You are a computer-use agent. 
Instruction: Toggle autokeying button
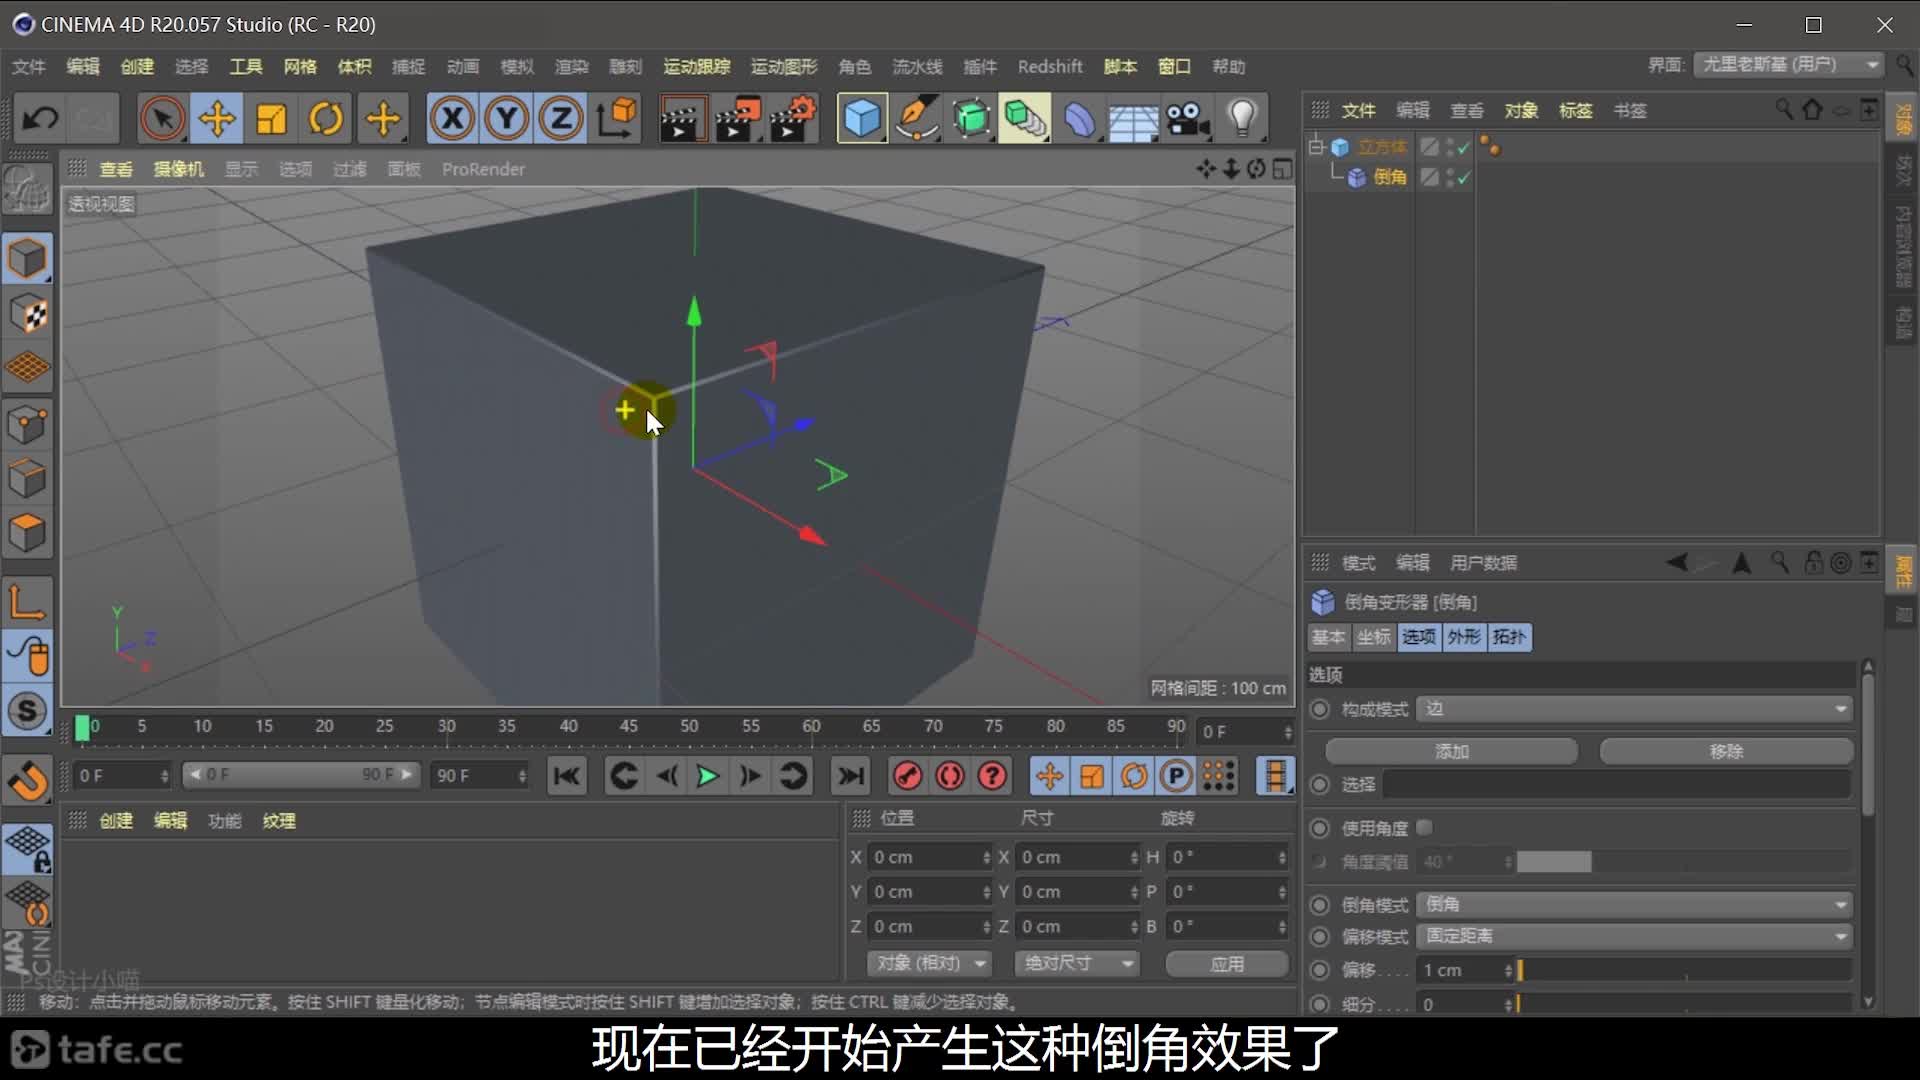950,776
